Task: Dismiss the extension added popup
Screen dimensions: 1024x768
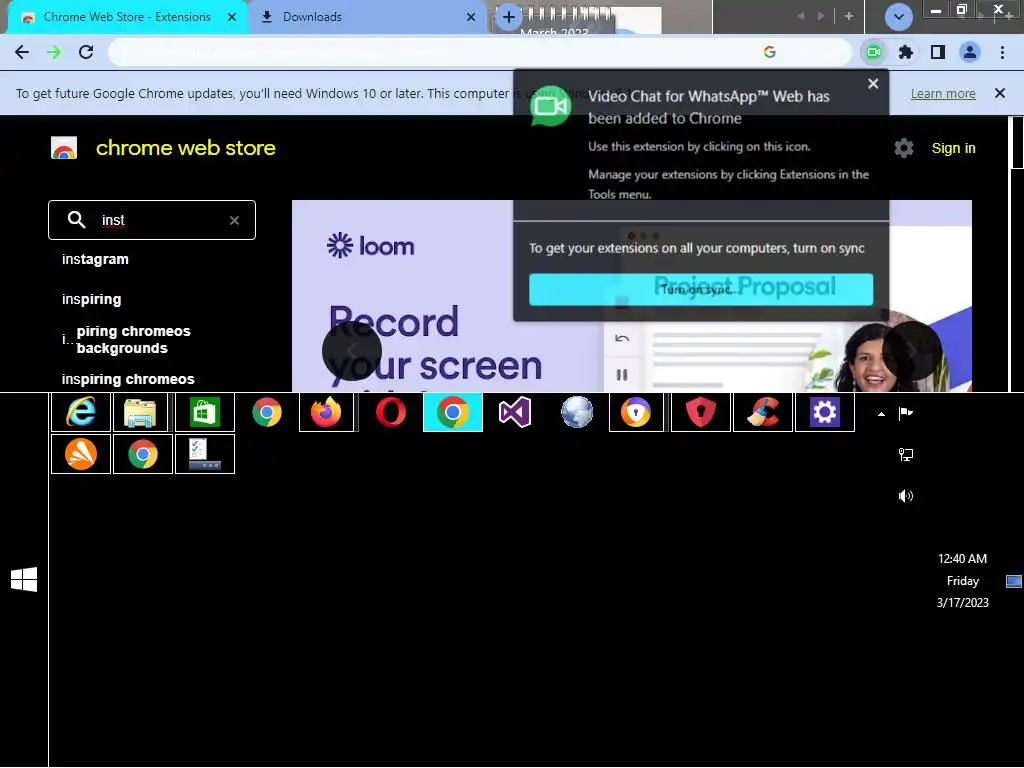Action: [x=873, y=84]
